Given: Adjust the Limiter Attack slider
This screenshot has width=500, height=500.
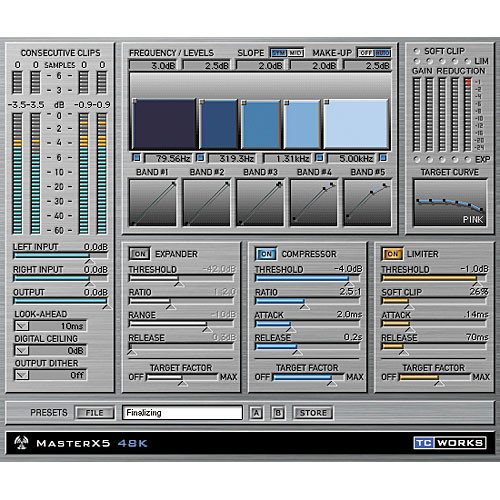Looking at the screenshot, I should tap(434, 324).
